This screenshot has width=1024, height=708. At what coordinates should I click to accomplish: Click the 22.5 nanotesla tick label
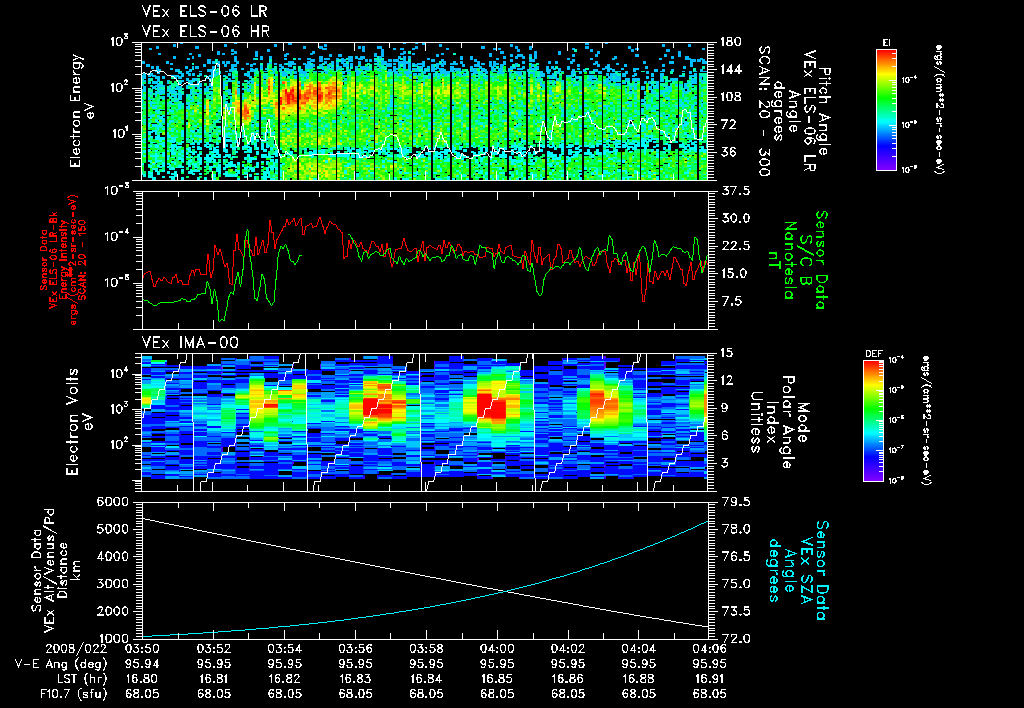735,246
